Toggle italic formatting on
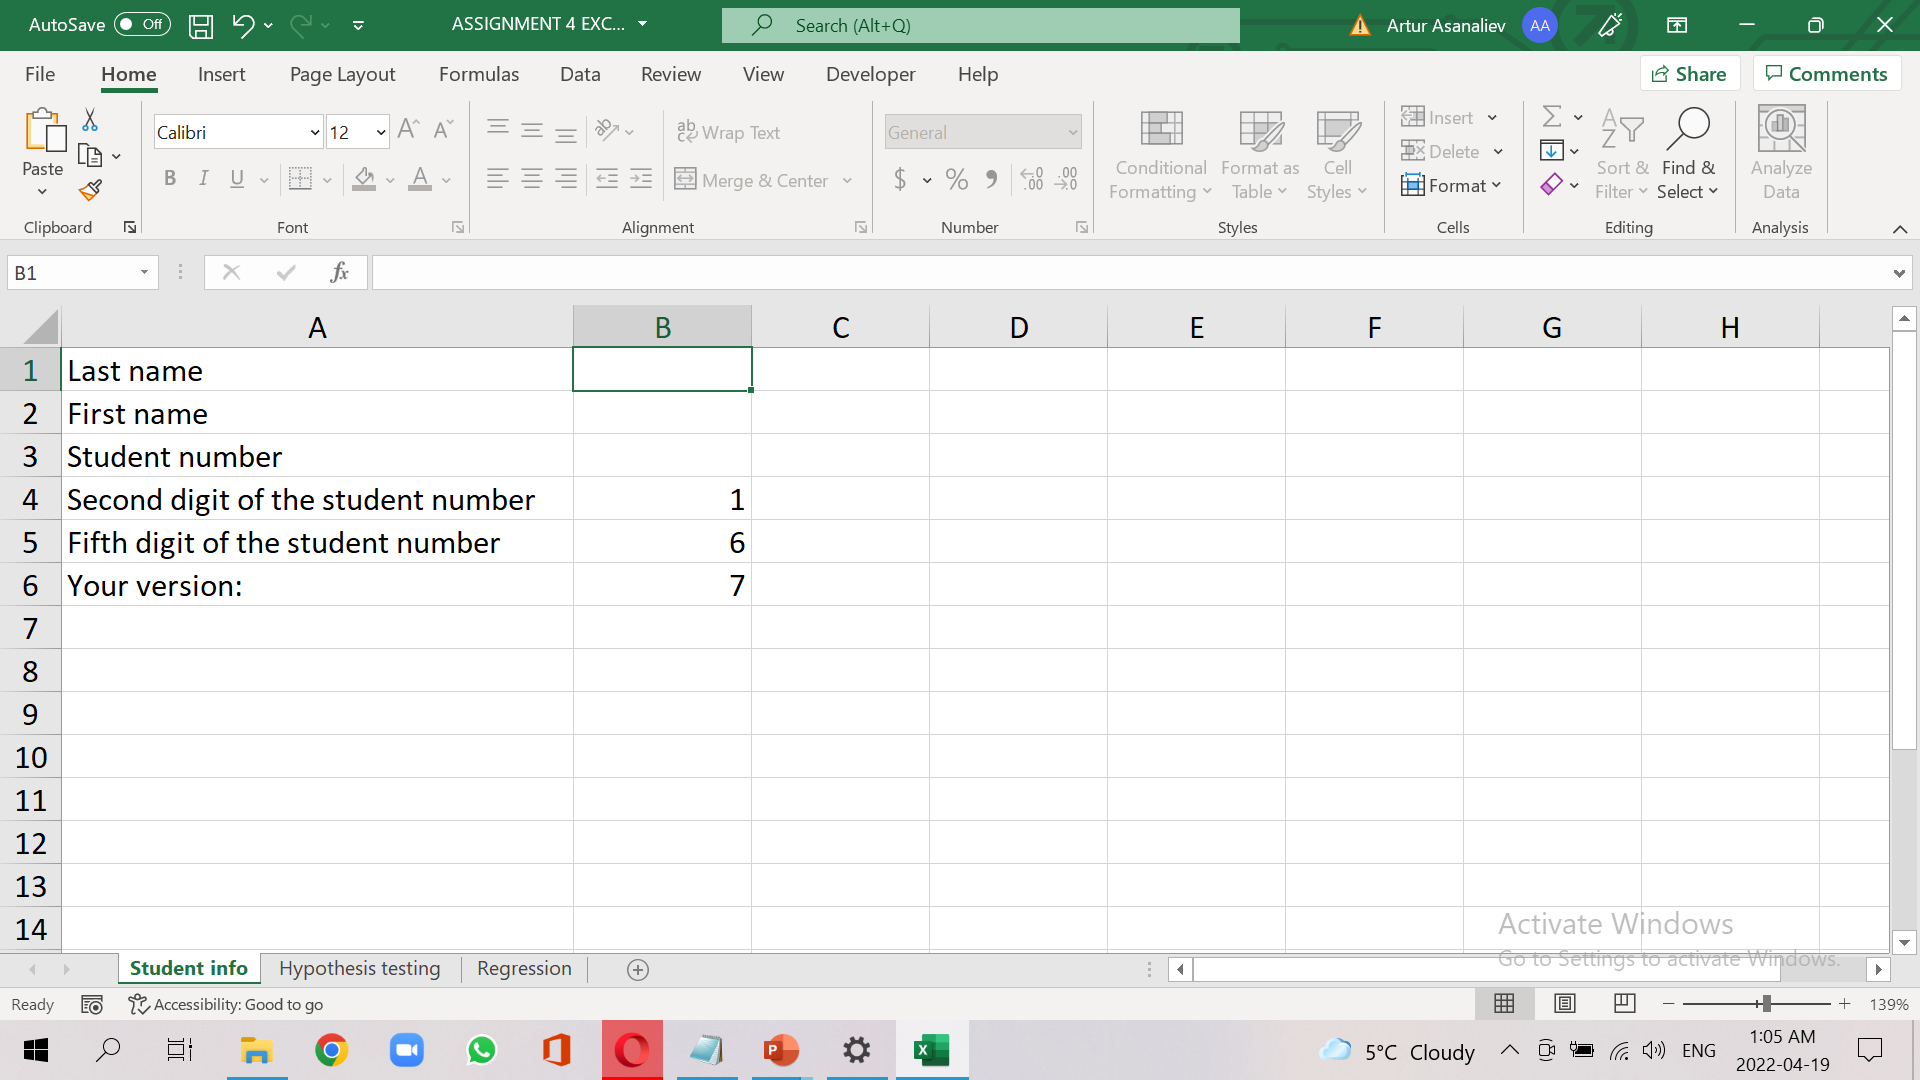This screenshot has width=1920, height=1080. click(x=203, y=178)
